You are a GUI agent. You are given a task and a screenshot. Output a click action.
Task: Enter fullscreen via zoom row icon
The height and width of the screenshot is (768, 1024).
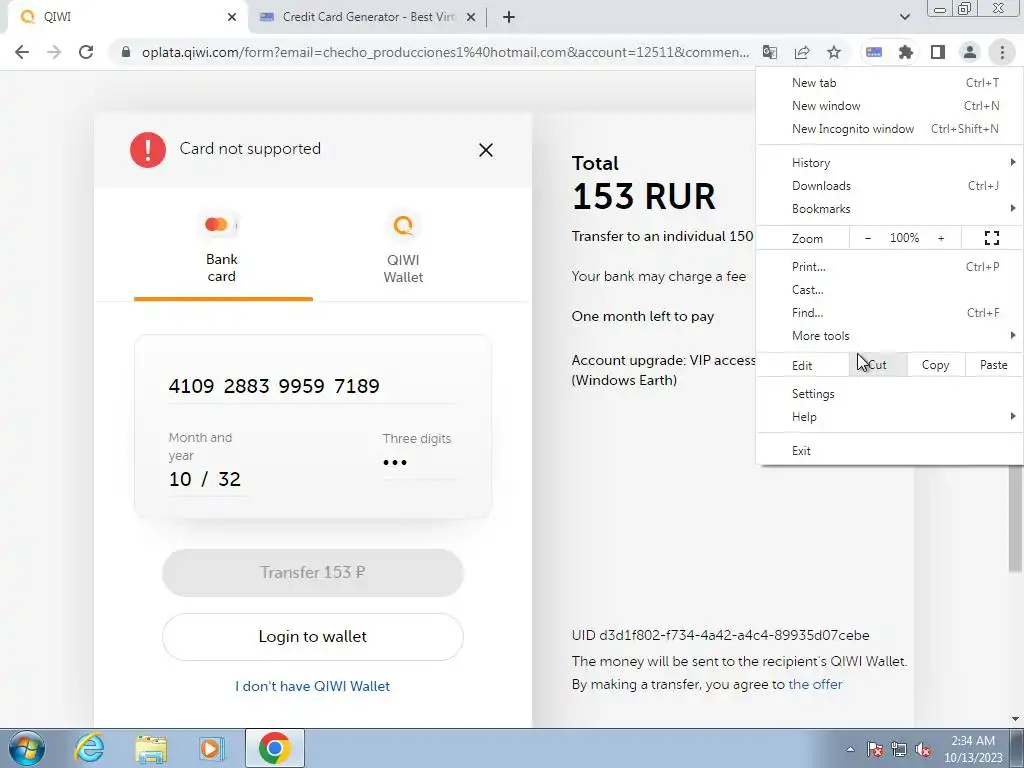tap(991, 238)
